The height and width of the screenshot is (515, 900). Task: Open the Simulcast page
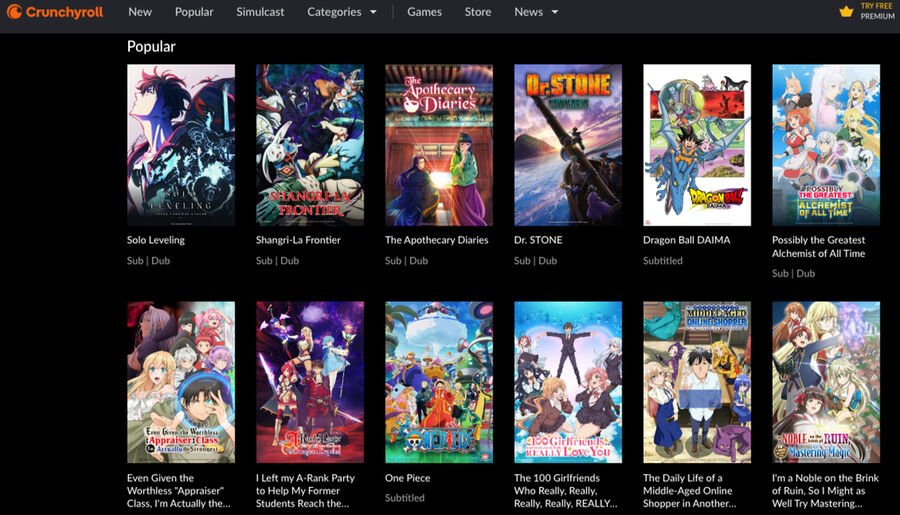[260, 12]
